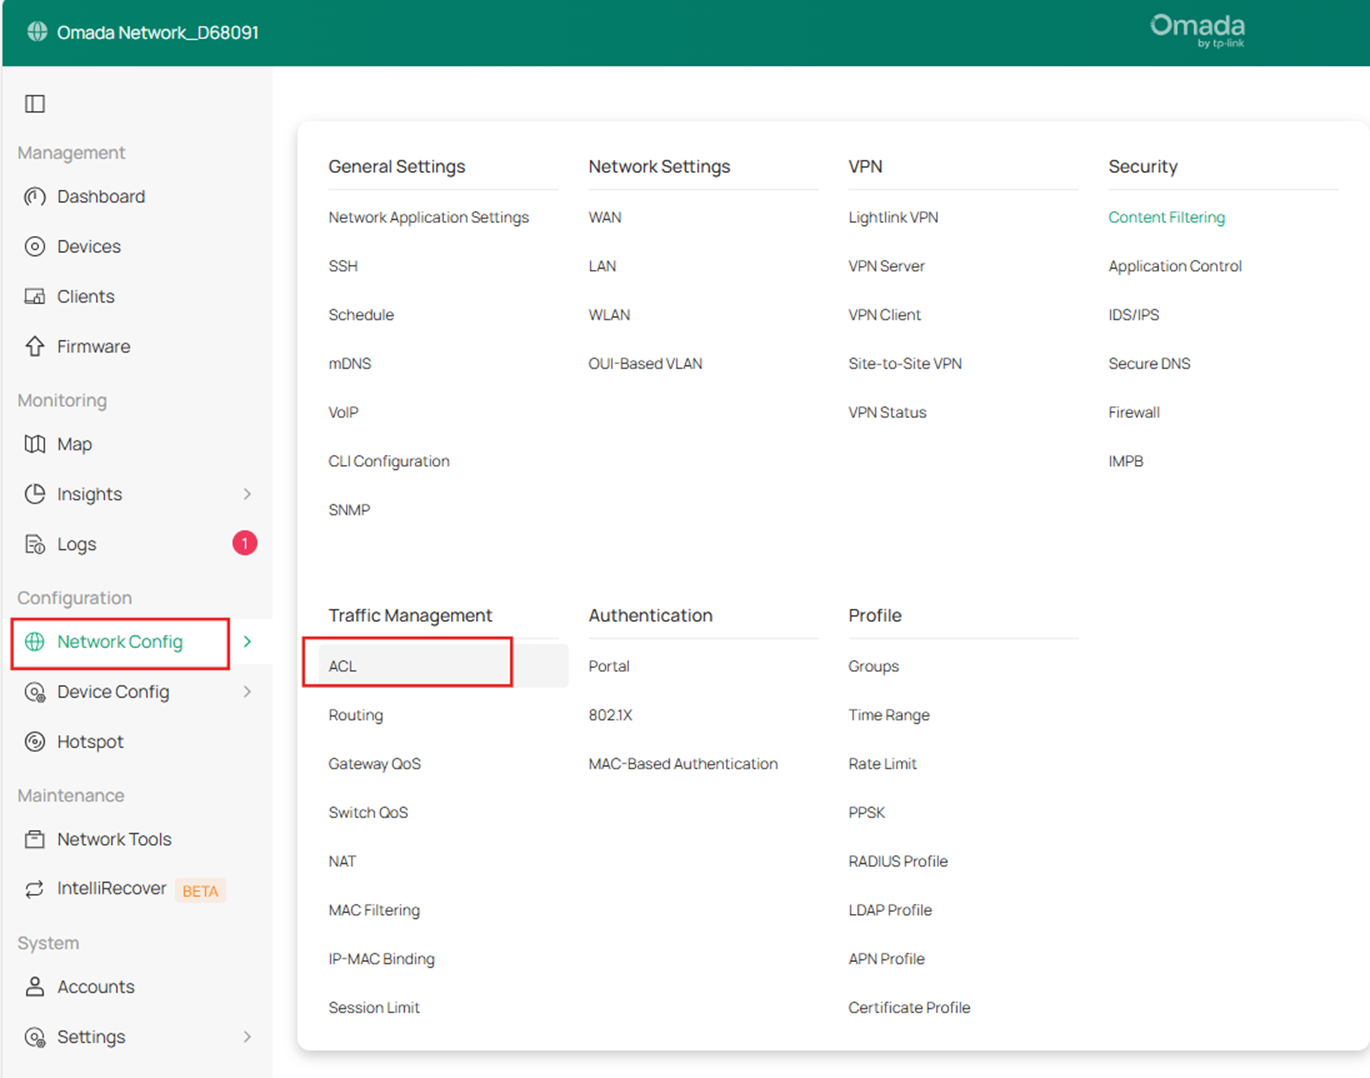Expand the Insights submenu chevron

(x=247, y=494)
